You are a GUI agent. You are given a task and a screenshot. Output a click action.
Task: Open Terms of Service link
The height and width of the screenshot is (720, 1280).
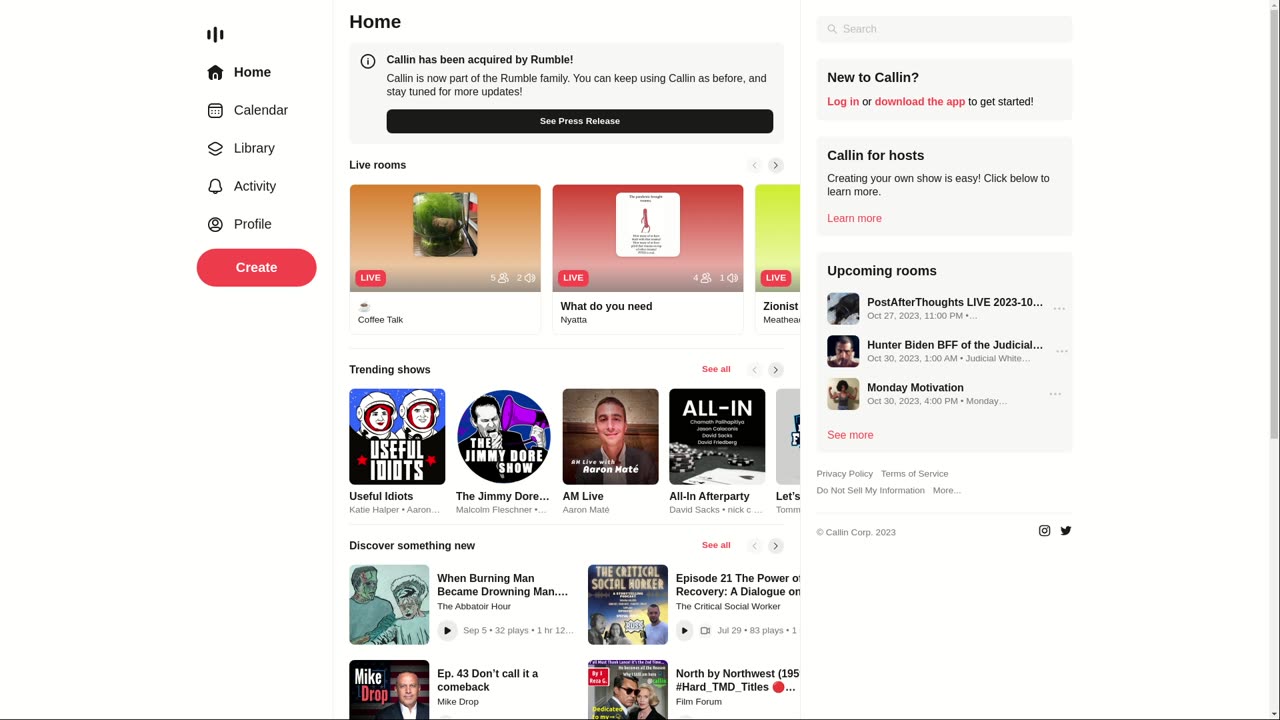point(914,474)
